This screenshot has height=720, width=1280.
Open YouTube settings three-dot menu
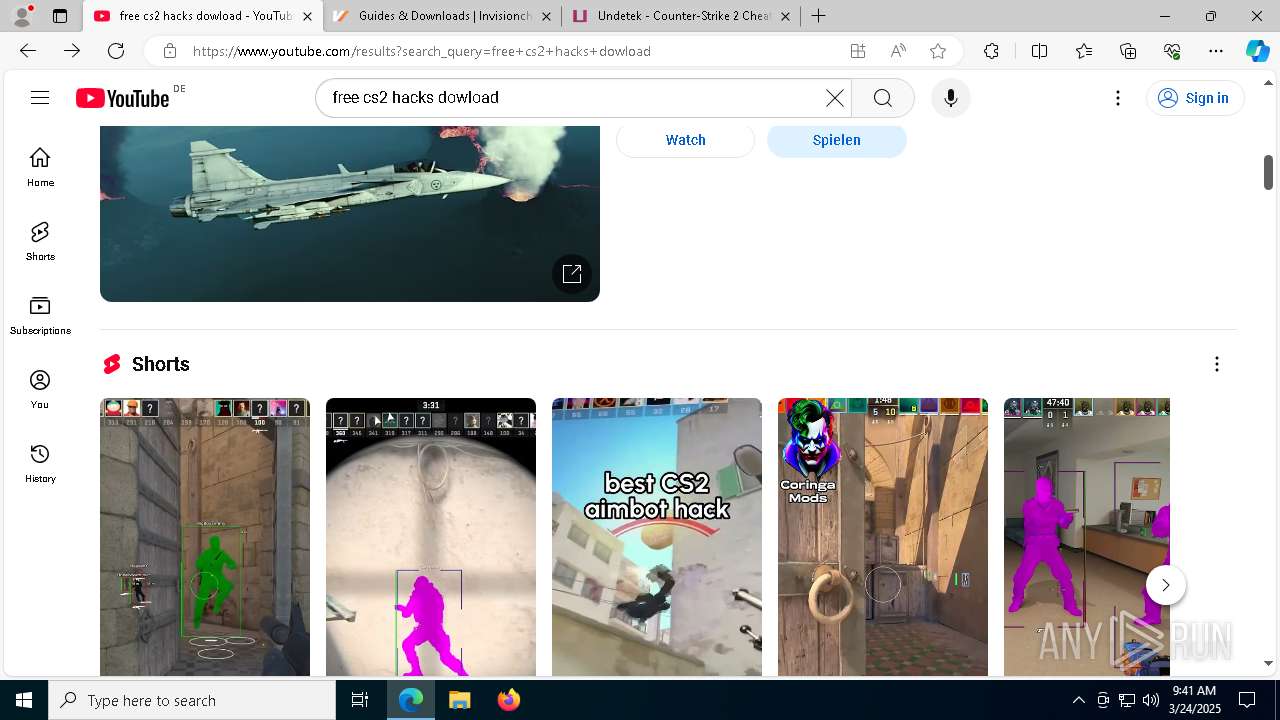(1118, 97)
